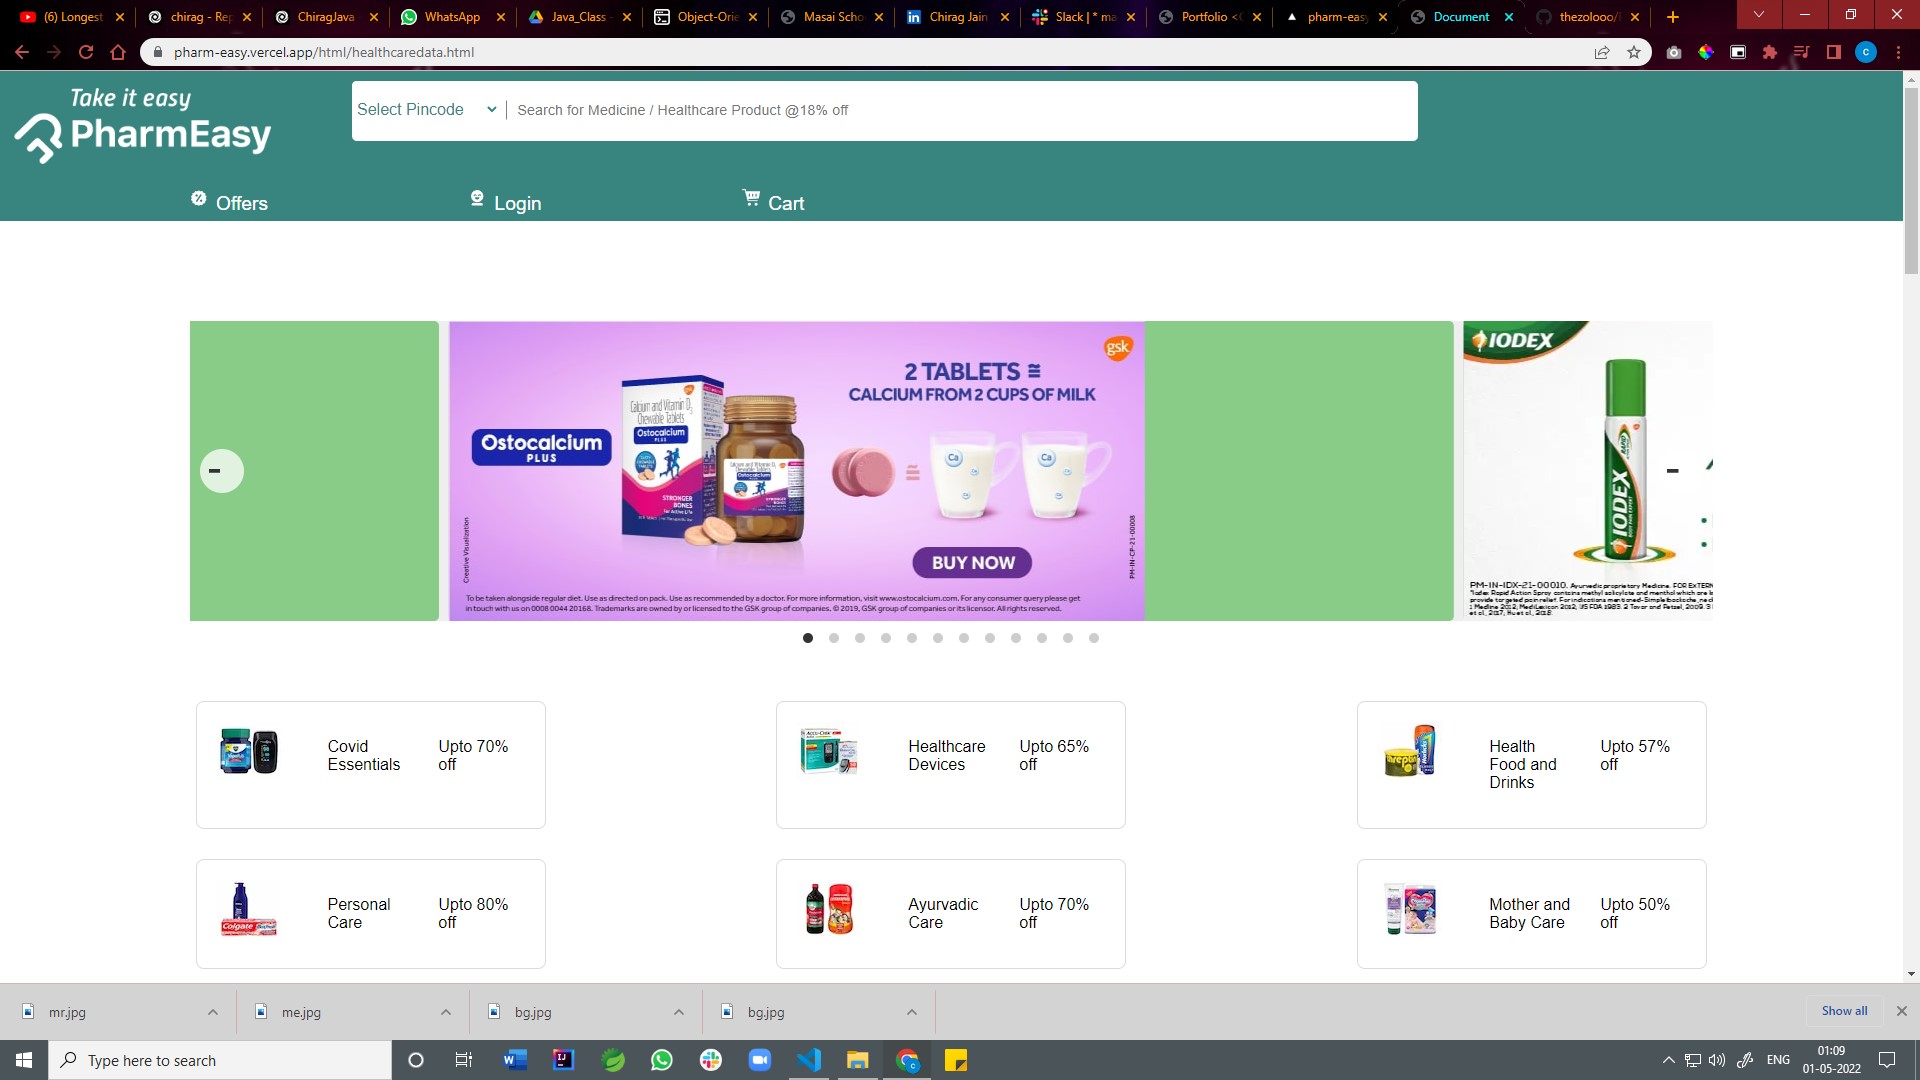
Task: Open Mother and Baby Care category
Action: (x=1531, y=914)
